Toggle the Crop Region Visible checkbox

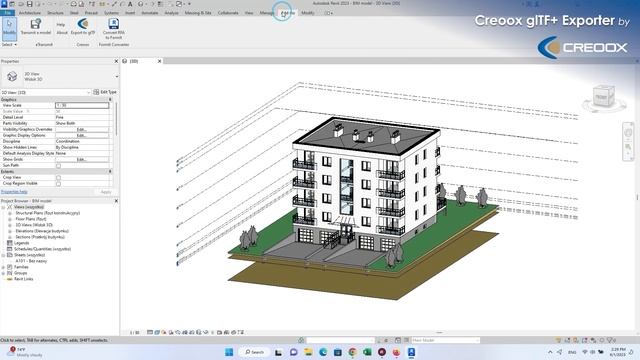[58, 184]
